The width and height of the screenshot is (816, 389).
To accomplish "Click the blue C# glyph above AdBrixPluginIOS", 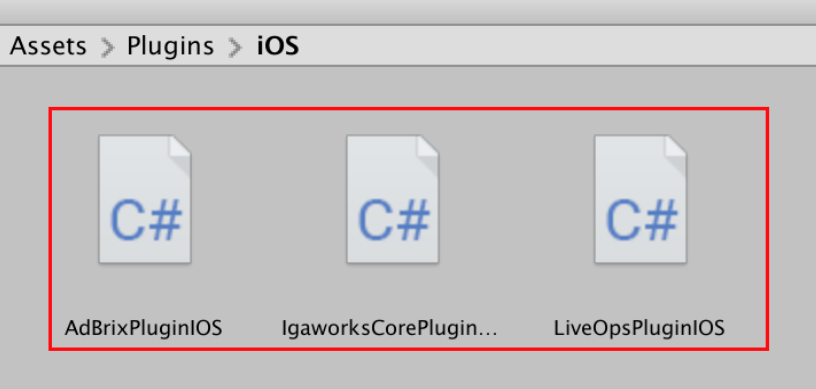I will [146, 220].
